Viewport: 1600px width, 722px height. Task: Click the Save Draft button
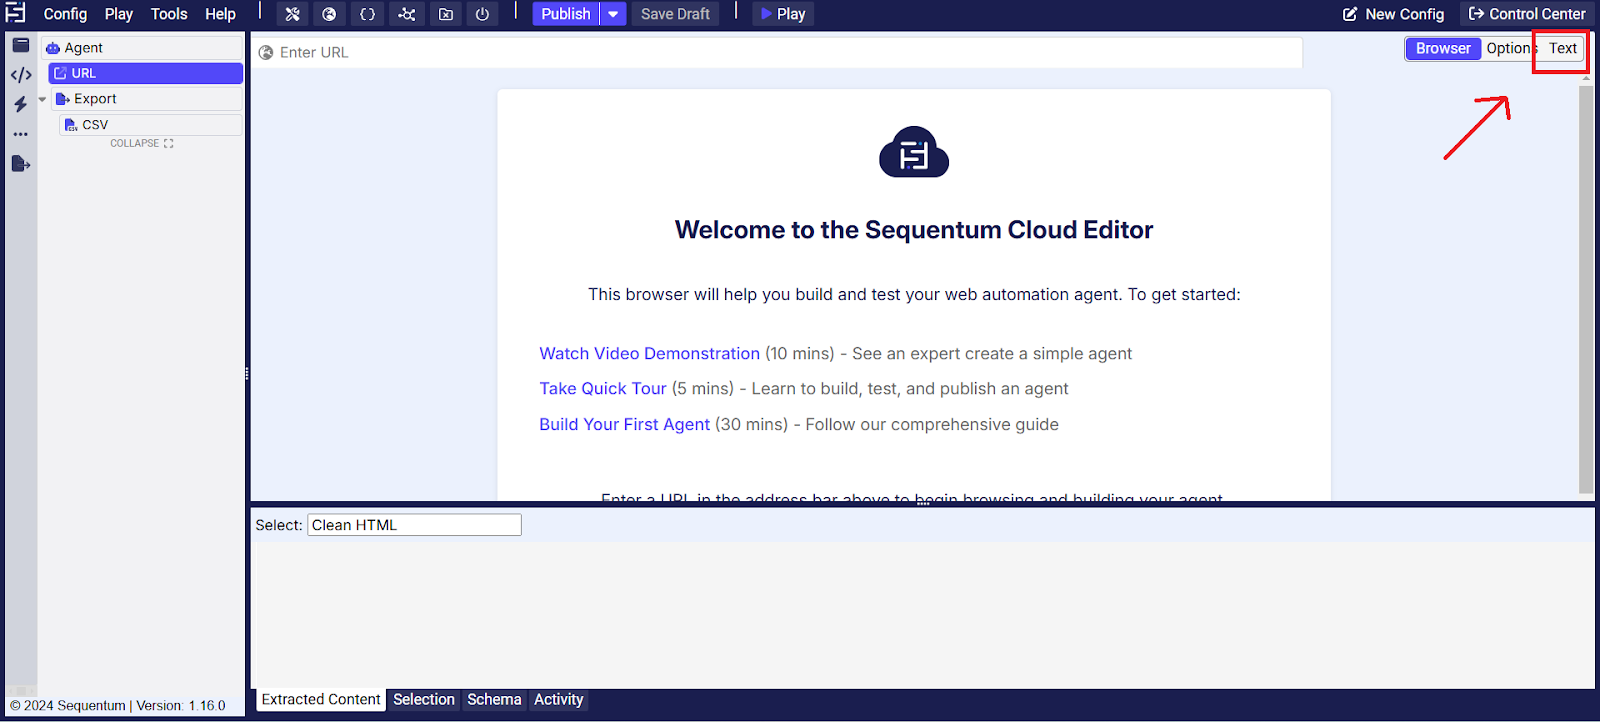tap(675, 14)
